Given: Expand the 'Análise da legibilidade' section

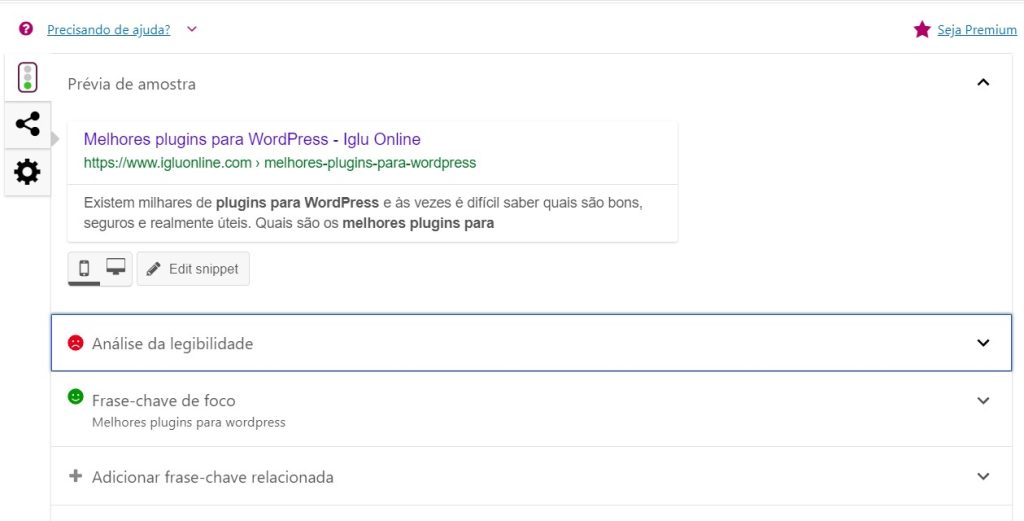Looking at the screenshot, I should click(x=531, y=343).
